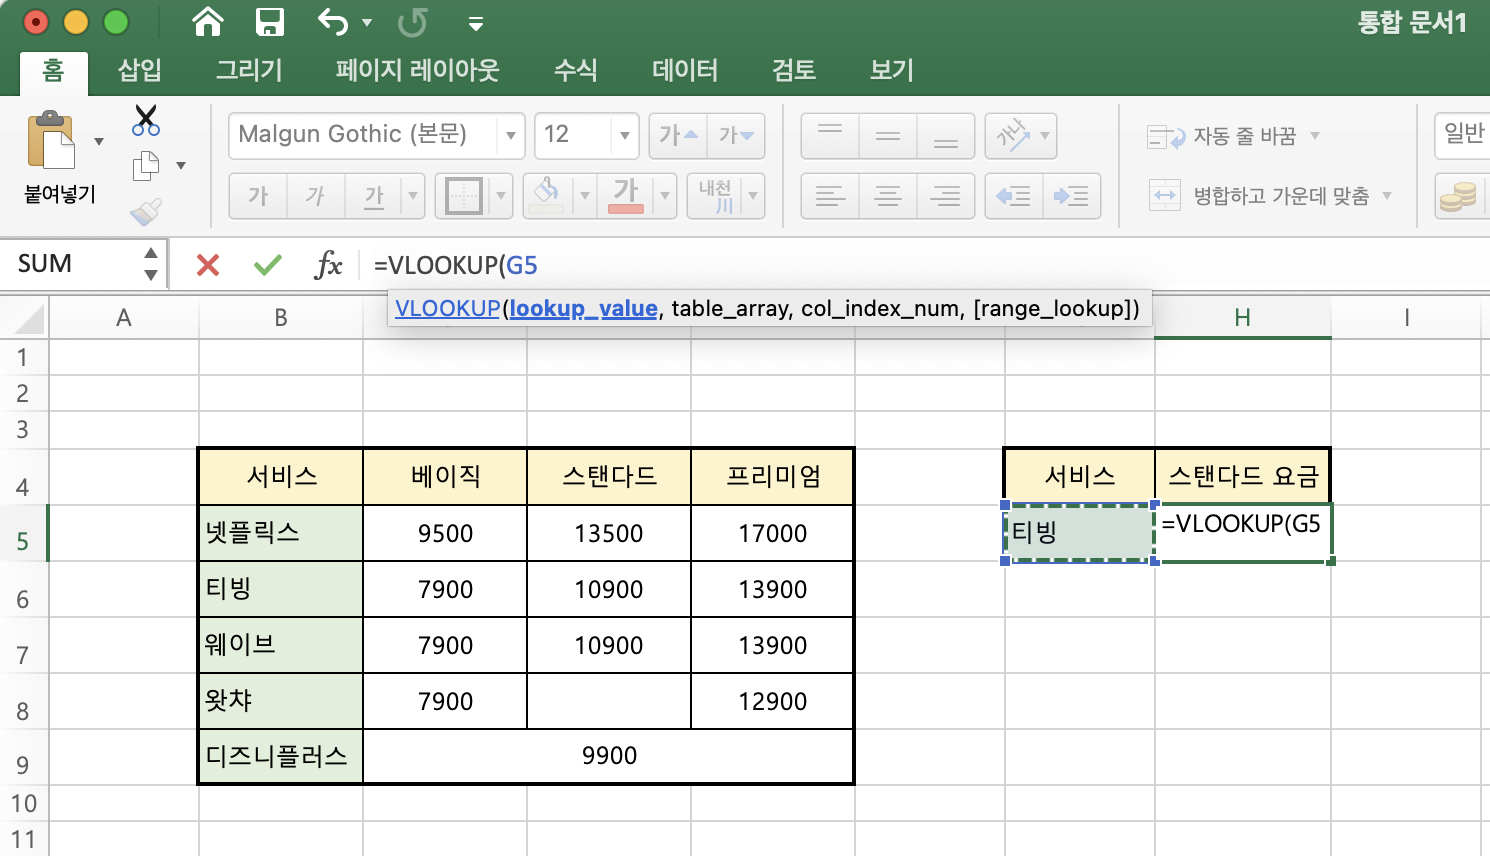Apply cell borders icon
Screen dimensions: 1490x856
(x=464, y=196)
